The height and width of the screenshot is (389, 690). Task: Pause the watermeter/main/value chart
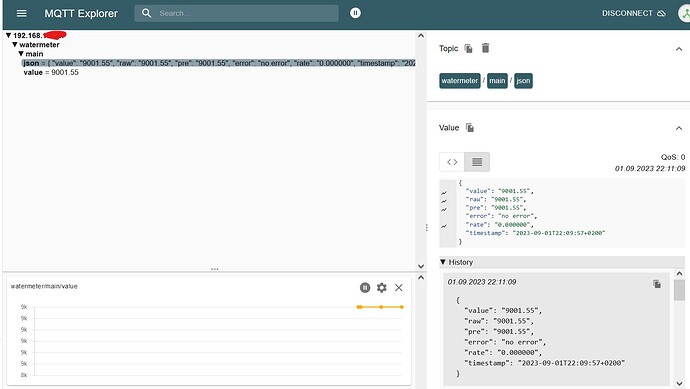(365, 287)
